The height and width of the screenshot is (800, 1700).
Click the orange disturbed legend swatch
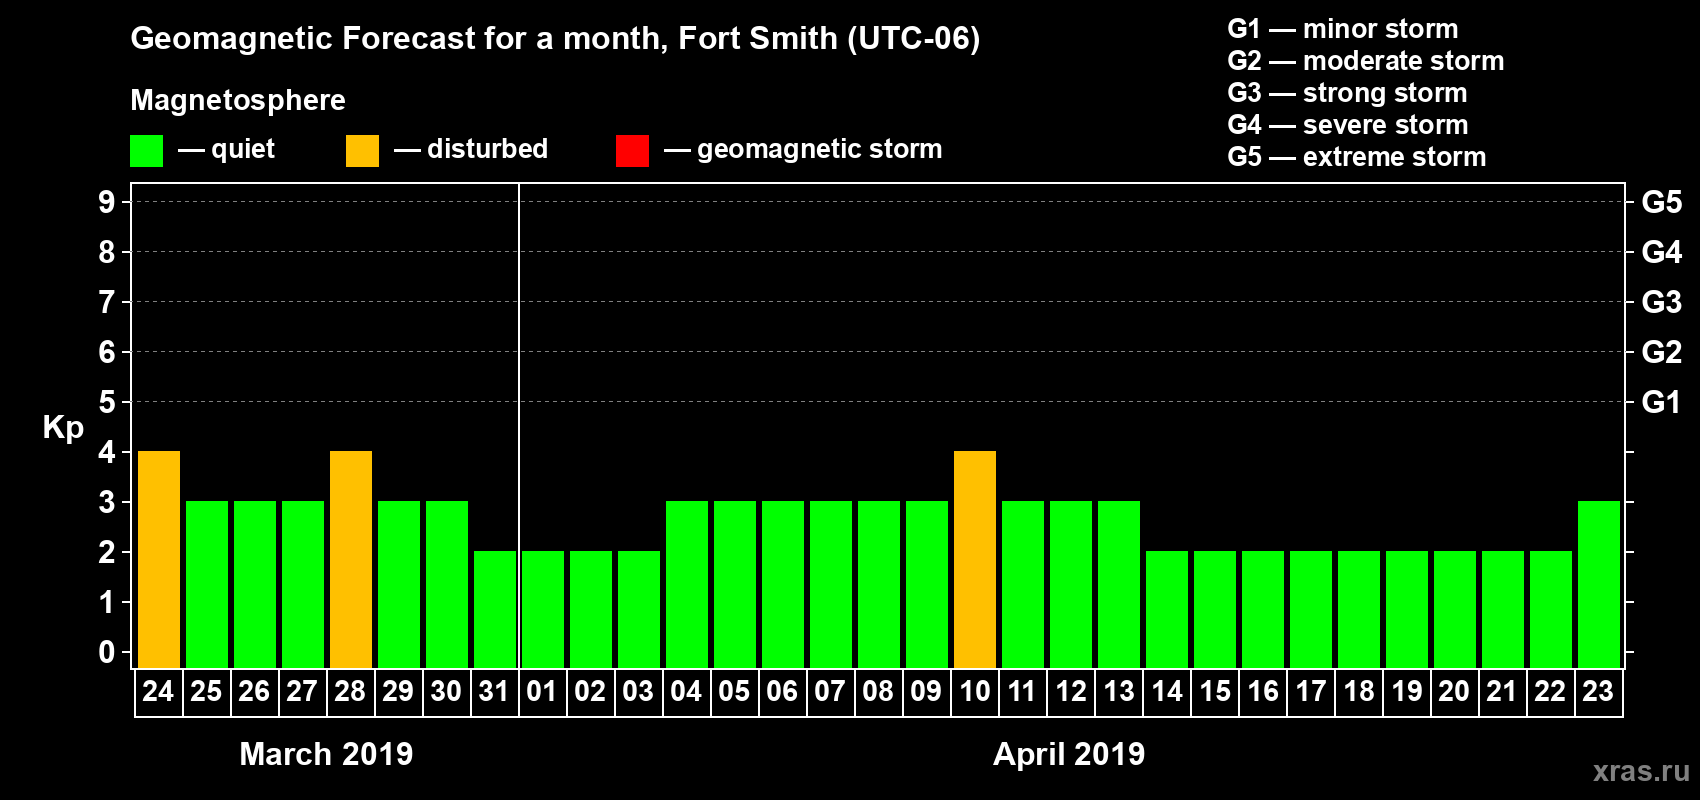[362, 151]
